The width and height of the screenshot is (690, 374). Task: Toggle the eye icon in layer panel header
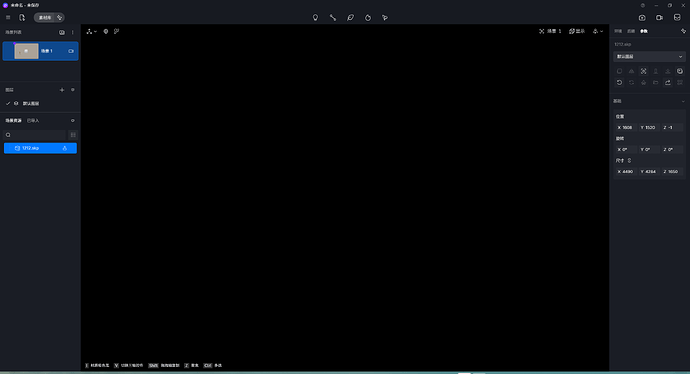pos(73,90)
